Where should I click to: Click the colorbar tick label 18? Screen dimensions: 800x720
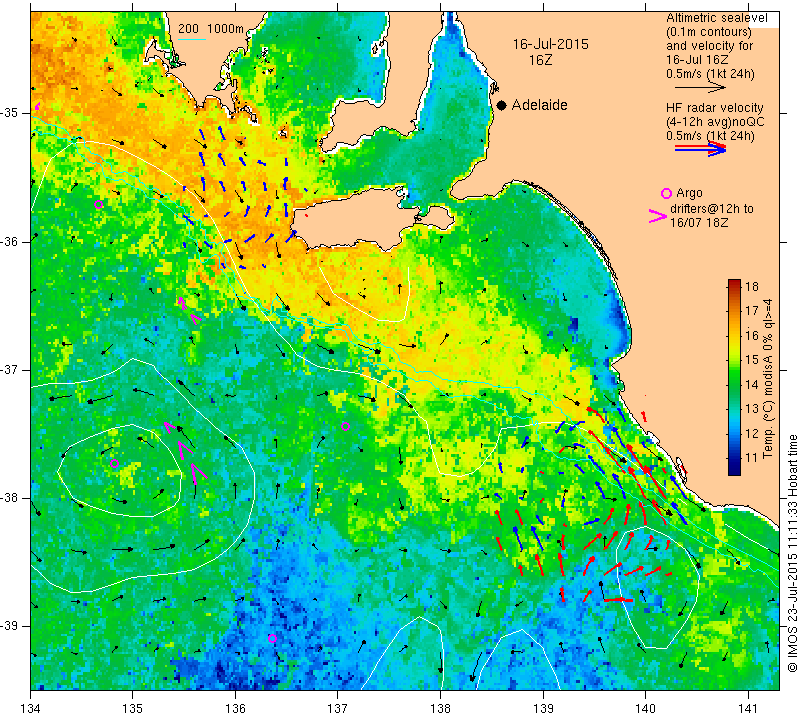[752, 286]
